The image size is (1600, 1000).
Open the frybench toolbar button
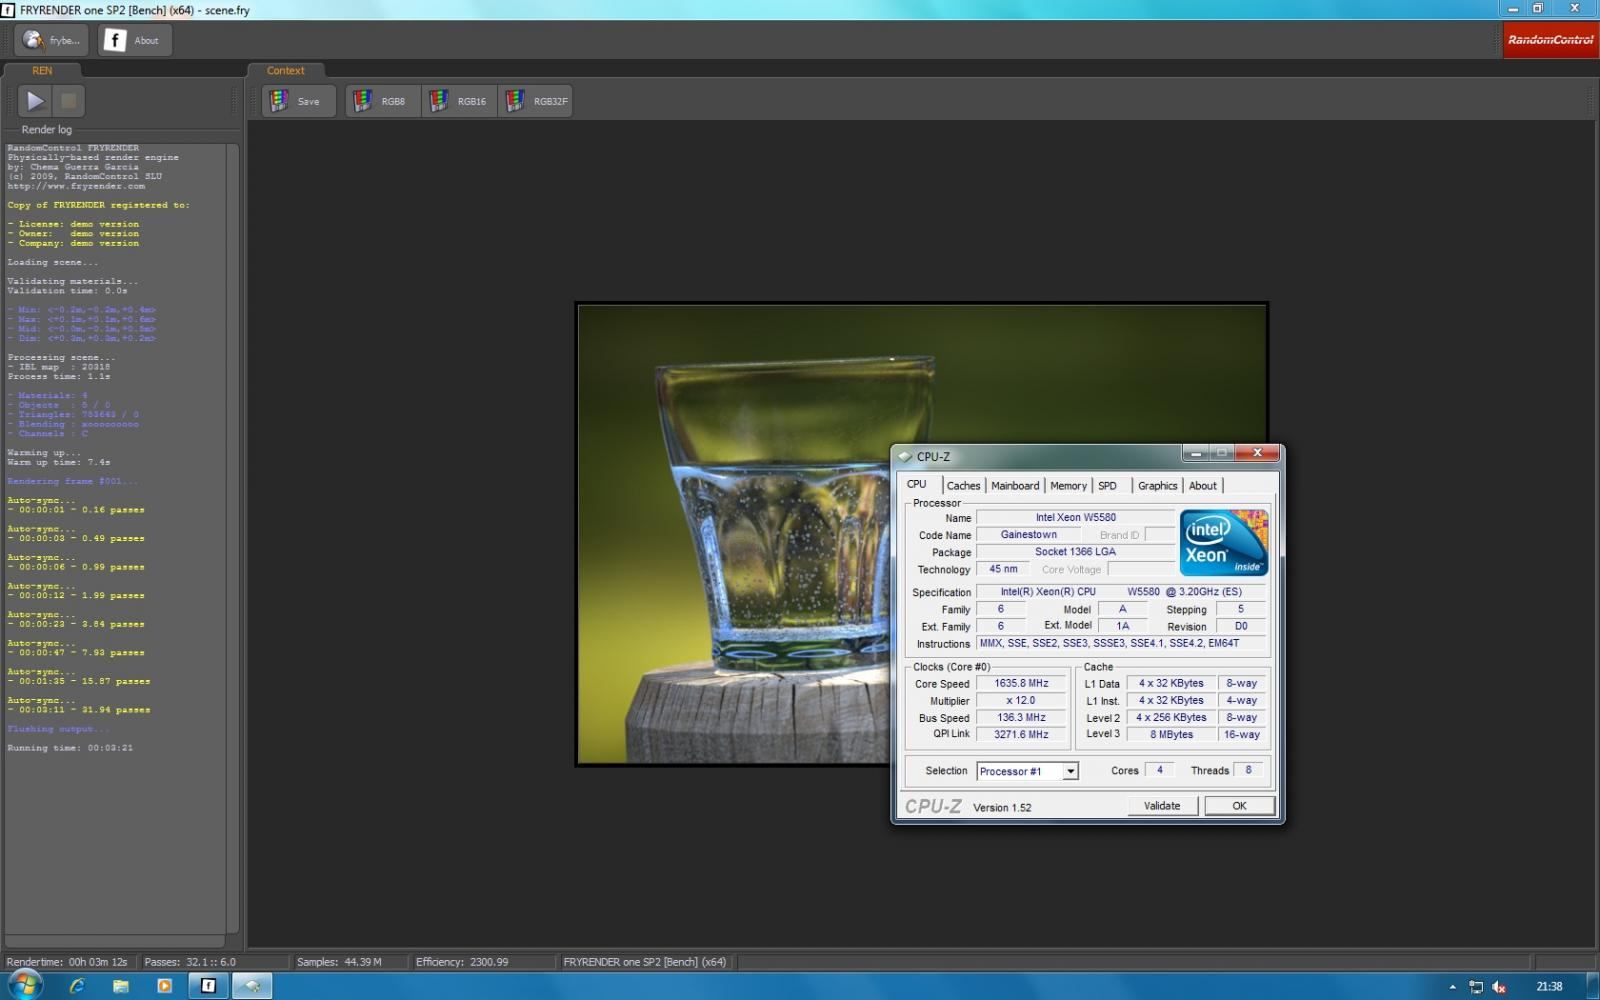[x=52, y=40]
